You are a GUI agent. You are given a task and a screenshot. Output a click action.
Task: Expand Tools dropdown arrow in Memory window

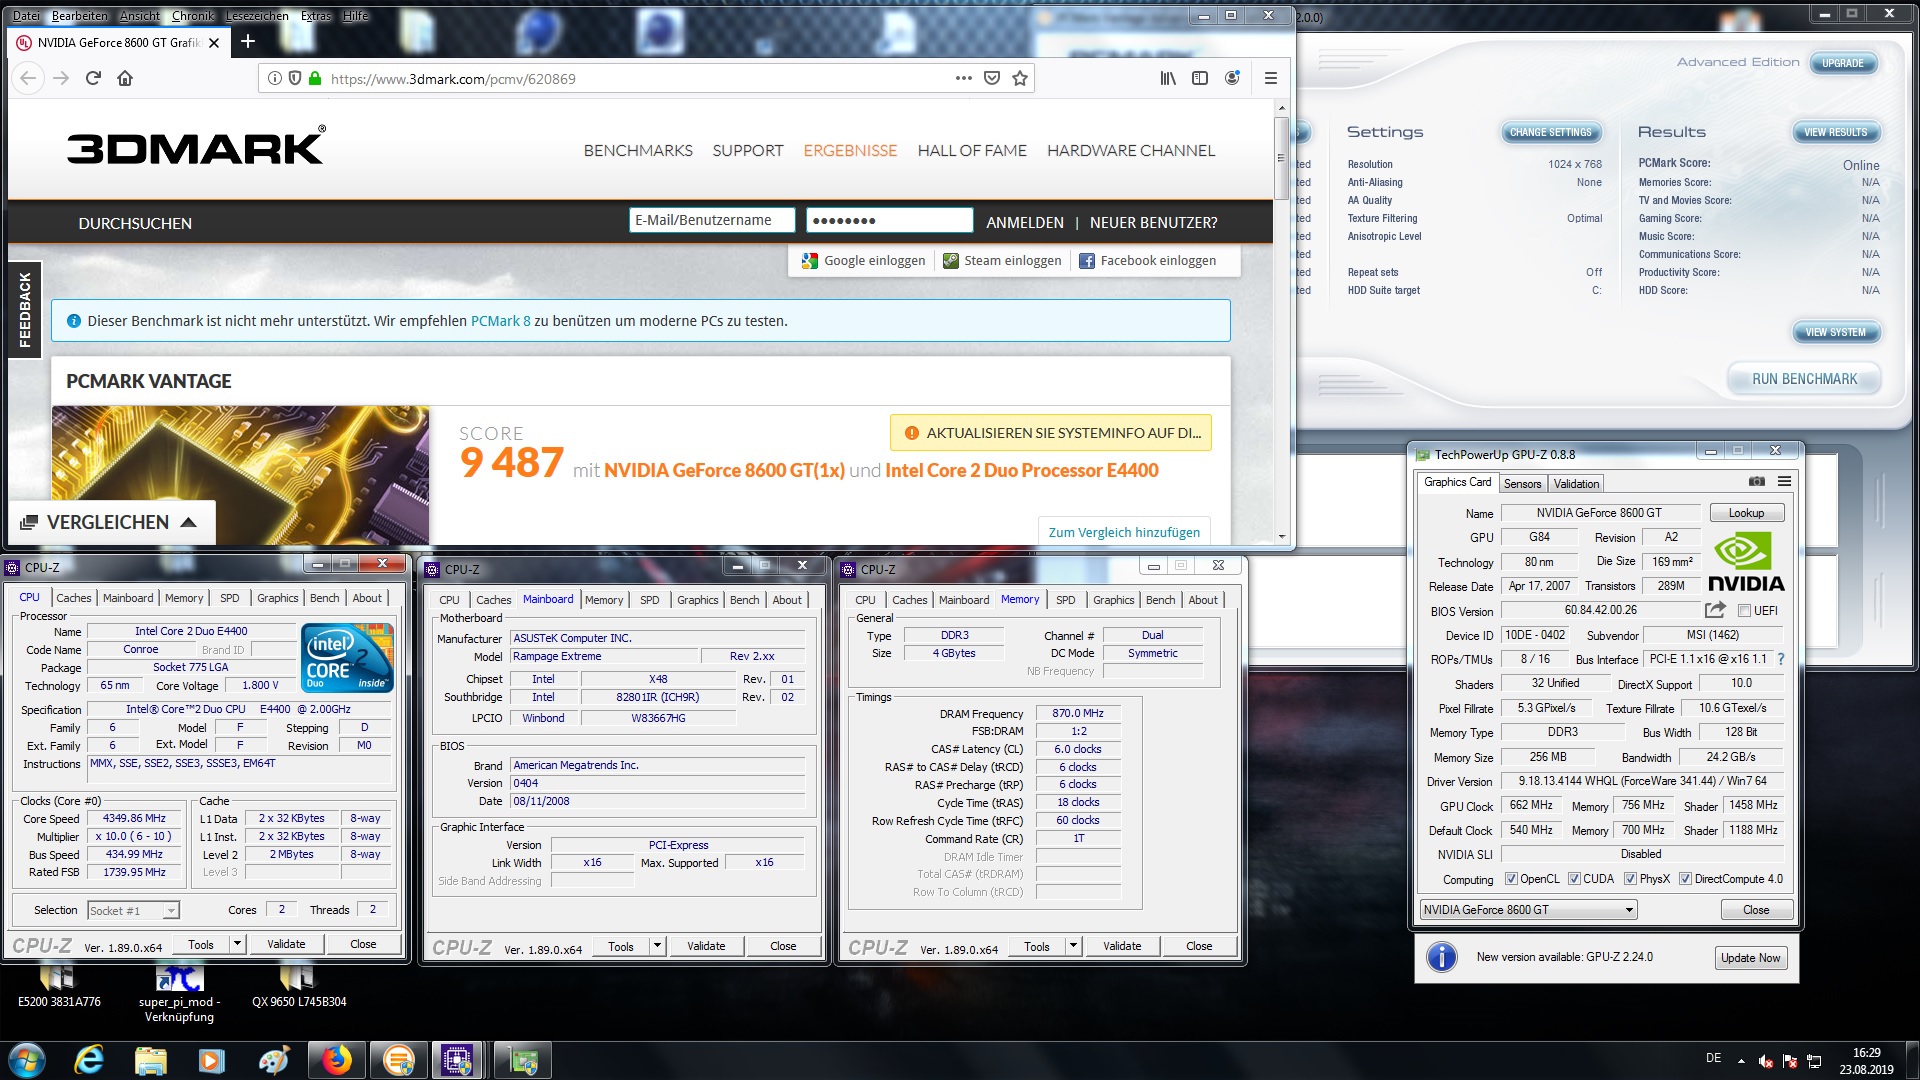coord(1073,946)
